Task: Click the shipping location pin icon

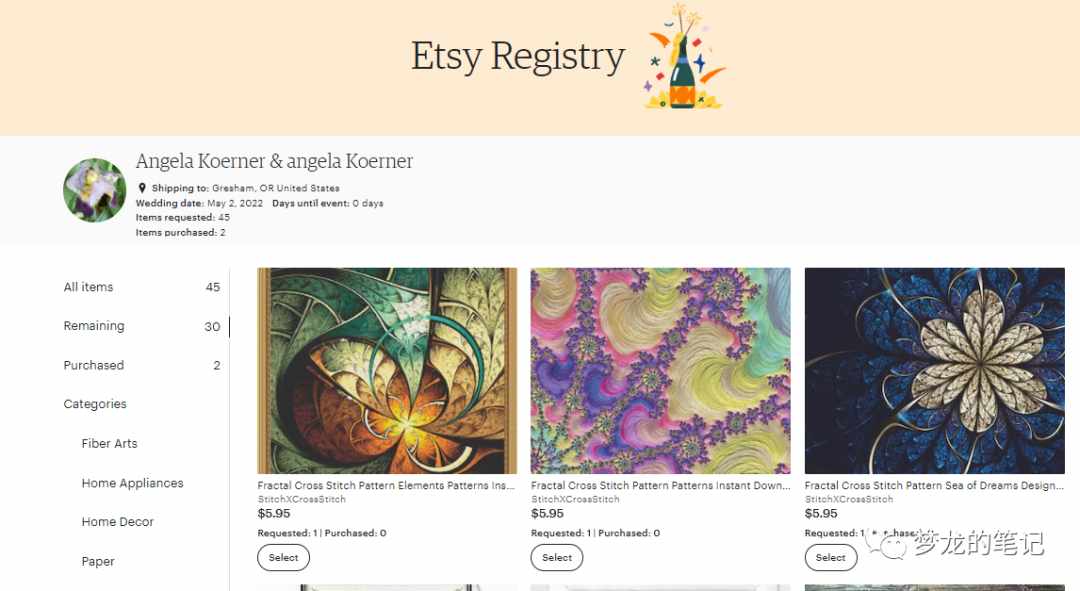Action: tap(142, 187)
